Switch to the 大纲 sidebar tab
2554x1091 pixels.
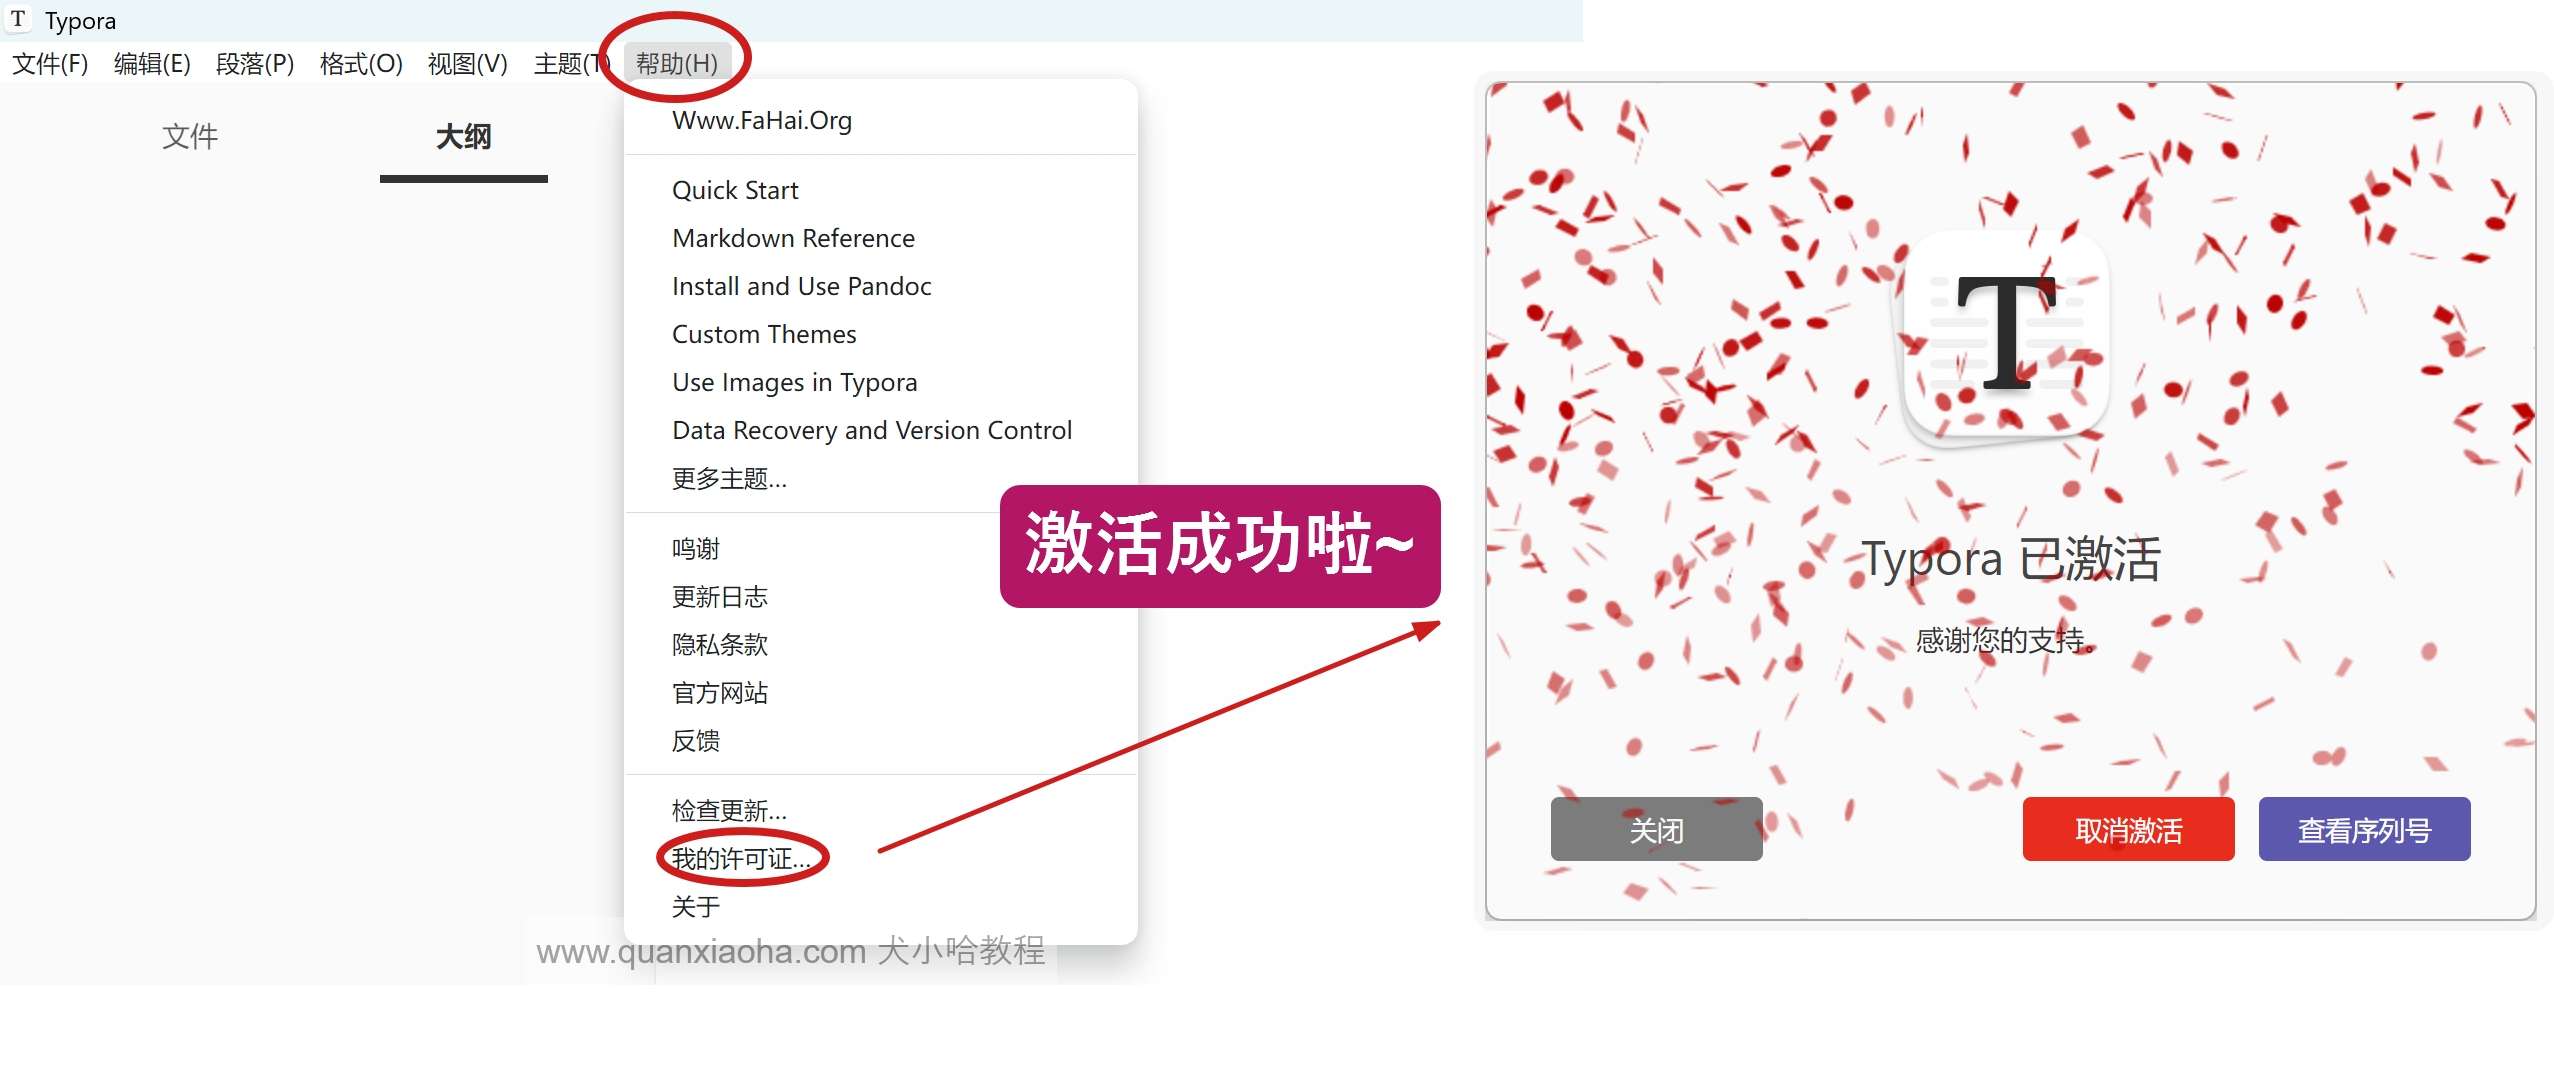click(x=464, y=136)
